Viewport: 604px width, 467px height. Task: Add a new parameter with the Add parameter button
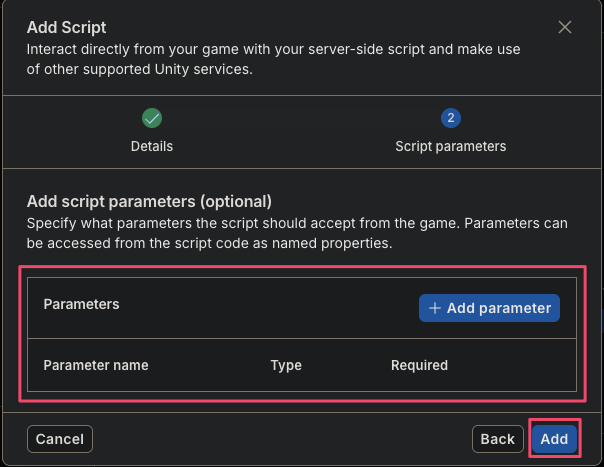[489, 308]
